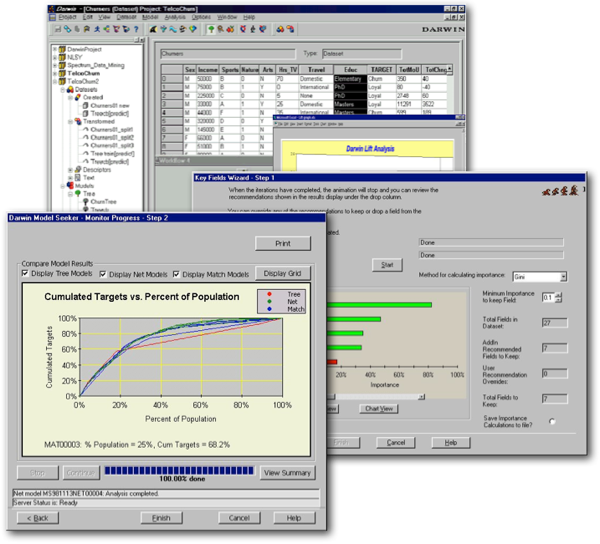Click Finish in Model Seeker dialog
This screenshot has width=600, height=544.
coord(161,518)
